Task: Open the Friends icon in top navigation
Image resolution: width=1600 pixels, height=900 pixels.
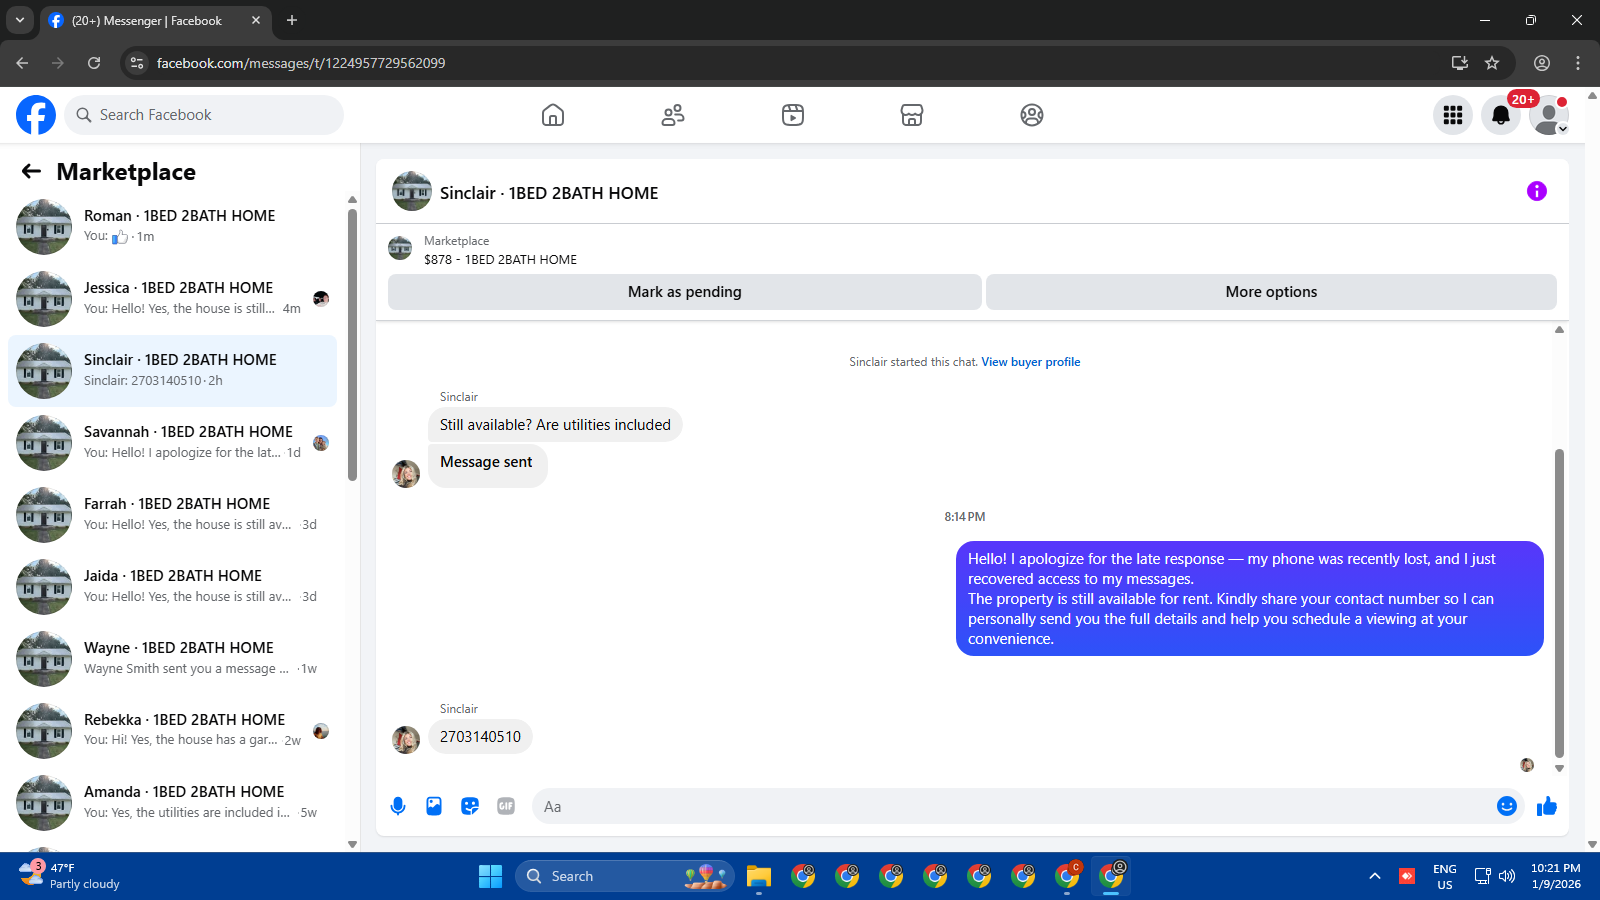Action: point(673,115)
